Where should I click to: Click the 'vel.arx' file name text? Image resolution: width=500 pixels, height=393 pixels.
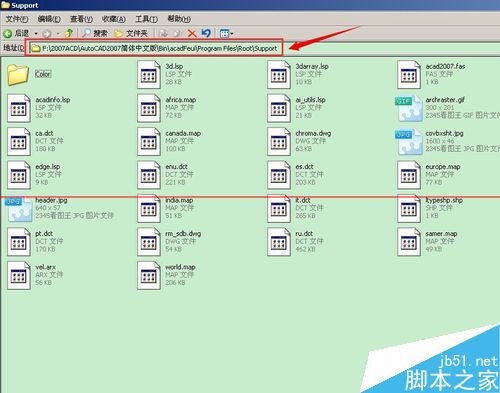[x=46, y=267]
